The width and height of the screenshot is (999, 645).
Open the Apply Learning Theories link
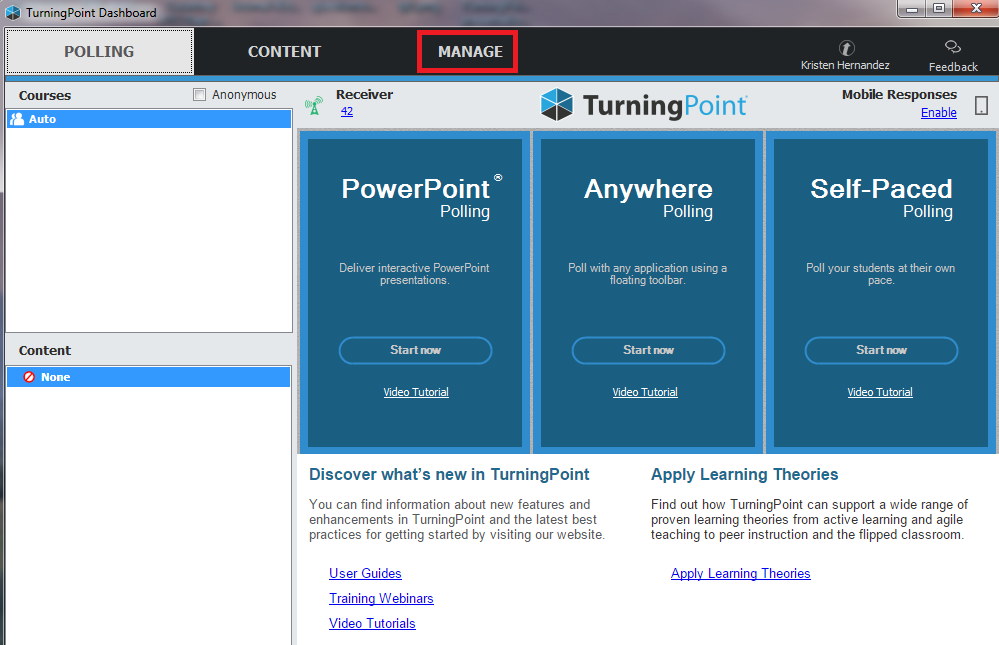tap(740, 574)
